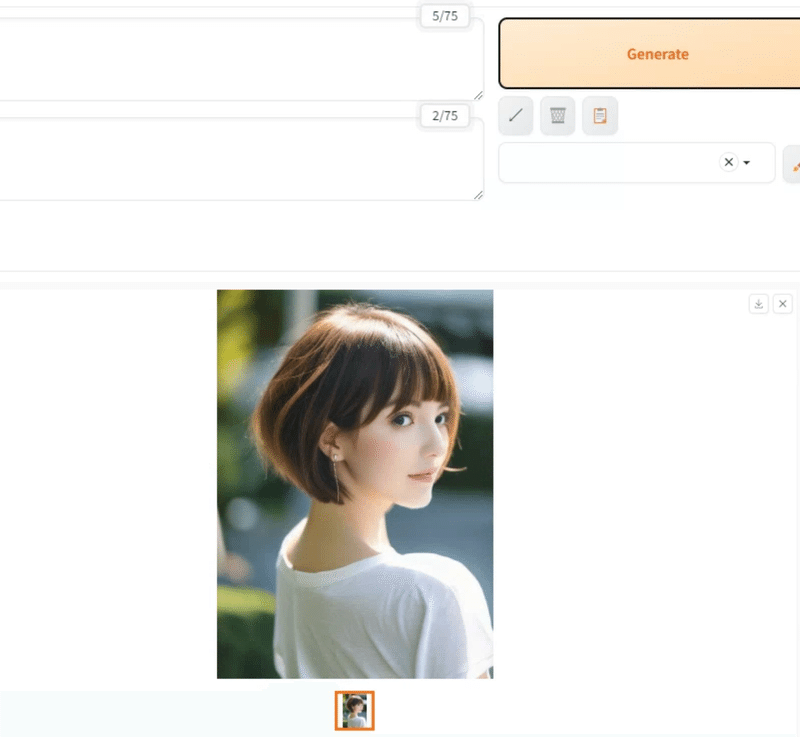Select the gallery thumbnail below the image
Viewport: 800px width, 737px height.
pyautogui.click(x=355, y=710)
